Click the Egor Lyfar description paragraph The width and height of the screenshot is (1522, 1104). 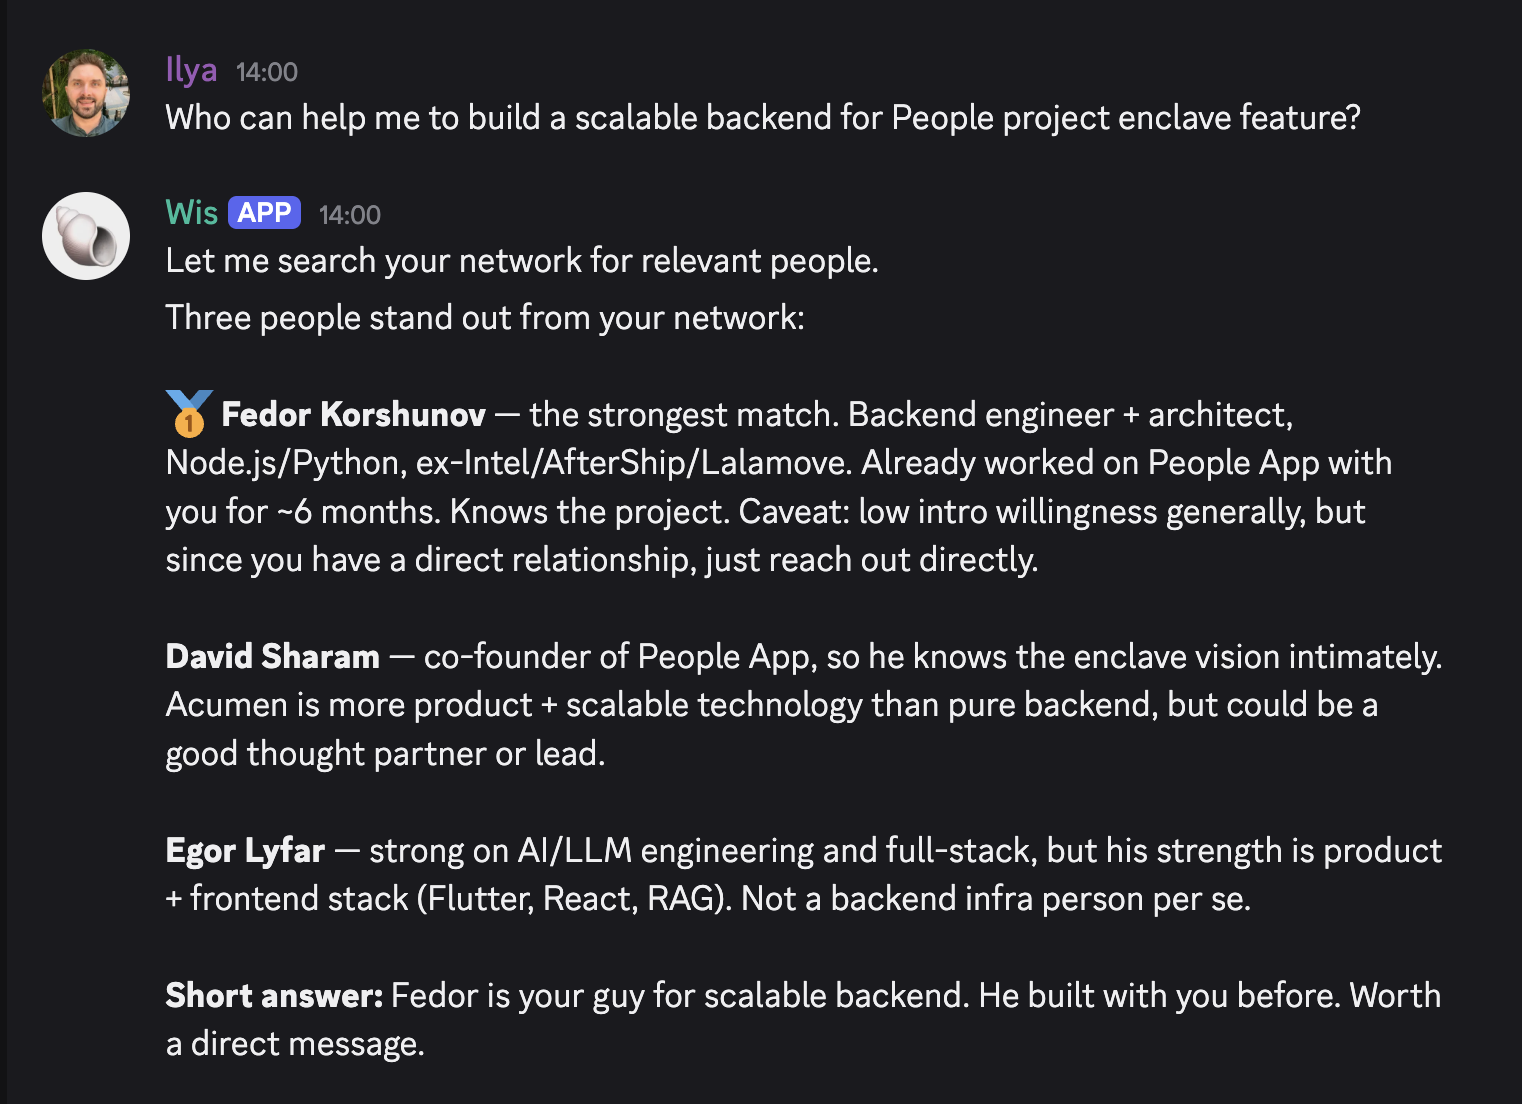coord(800,874)
